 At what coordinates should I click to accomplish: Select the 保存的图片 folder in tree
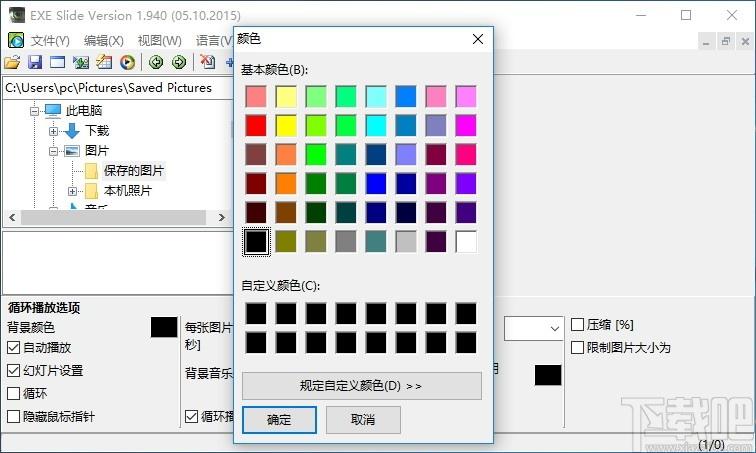tap(133, 171)
